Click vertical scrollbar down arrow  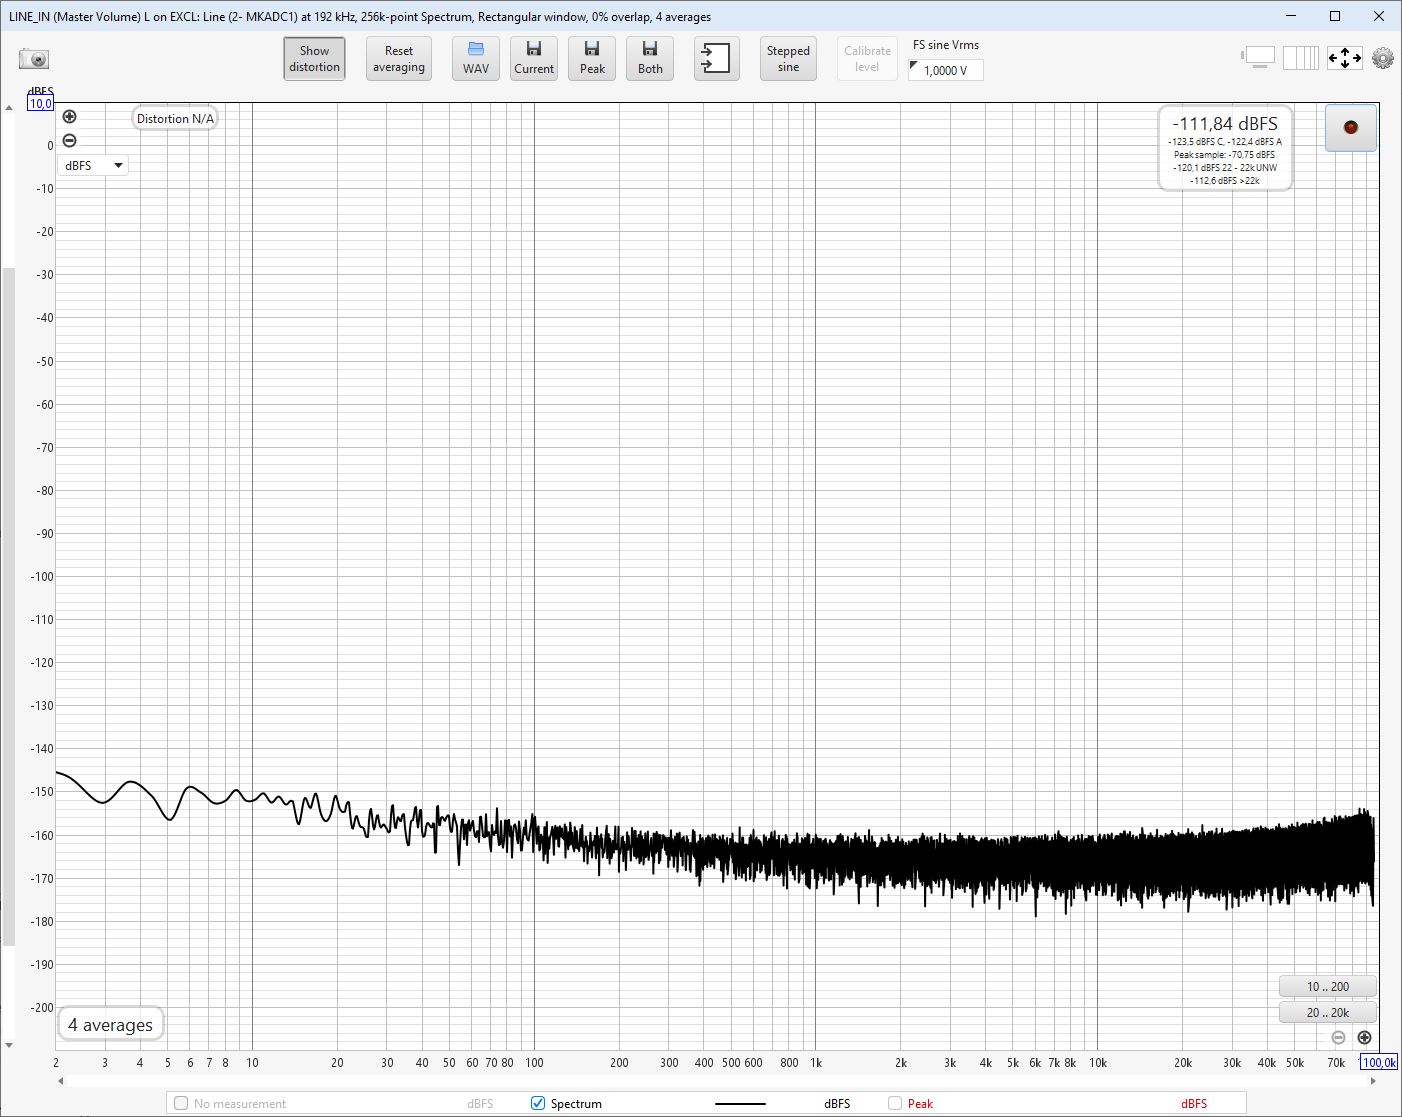tap(9, 1045)
